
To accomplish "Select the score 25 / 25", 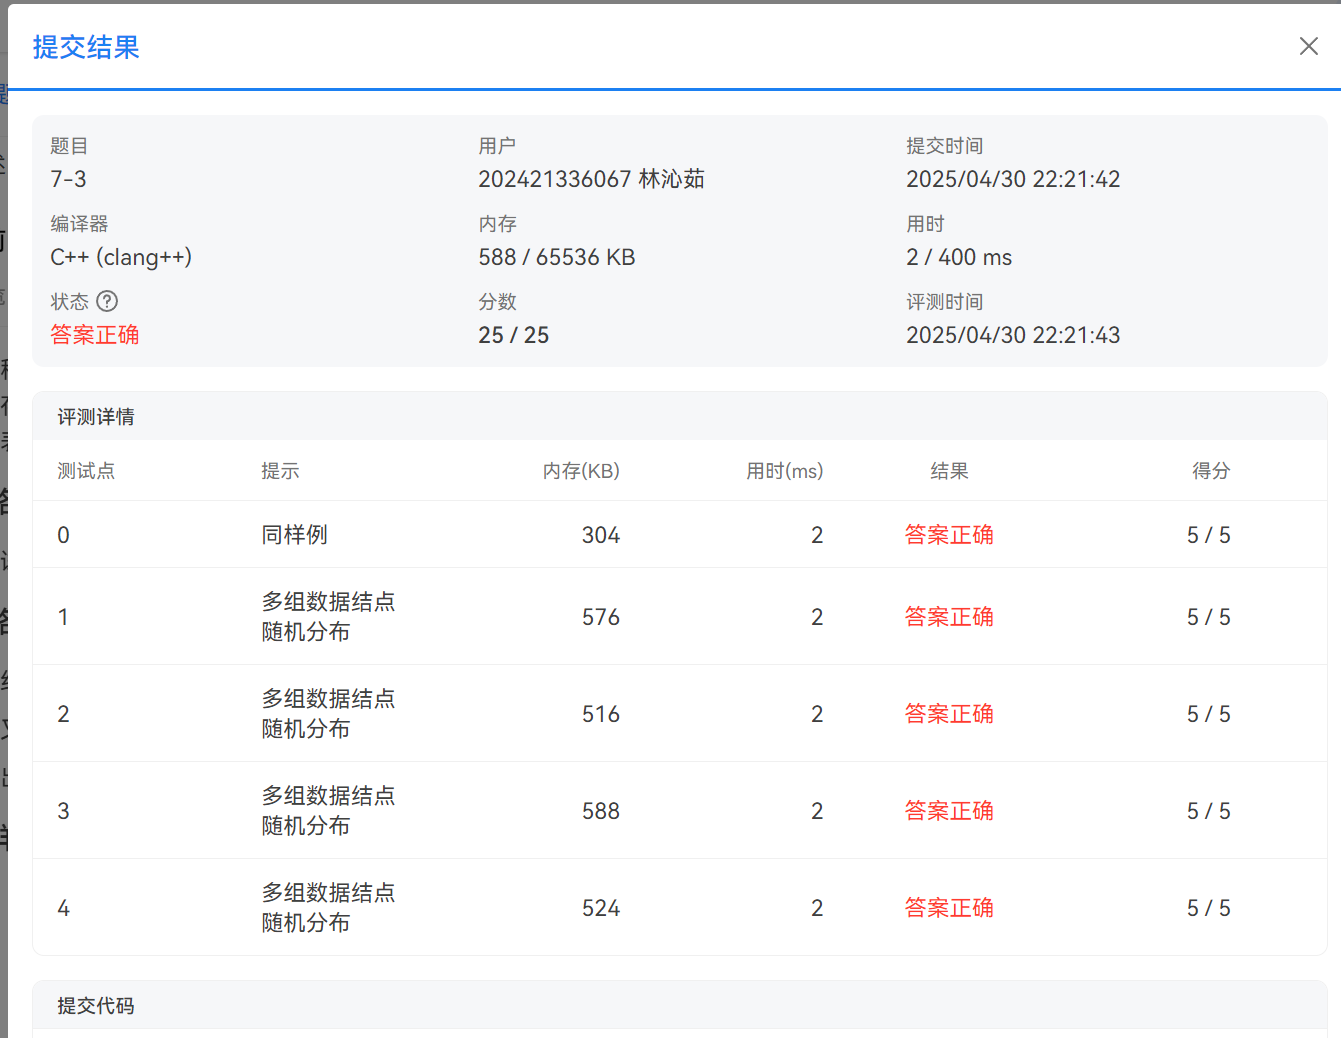I will (514, 335).
